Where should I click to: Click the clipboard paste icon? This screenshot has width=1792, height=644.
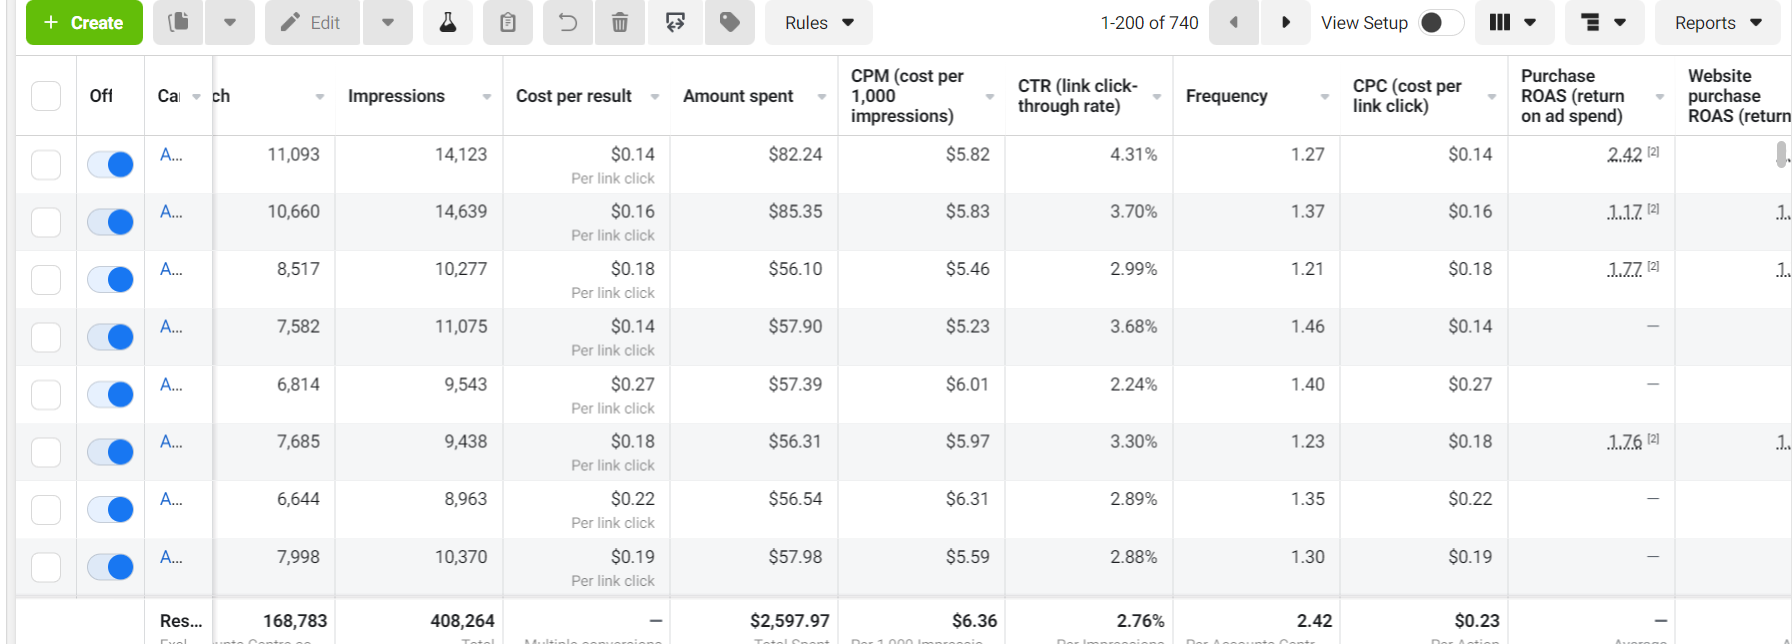click(x=508, y=22)
